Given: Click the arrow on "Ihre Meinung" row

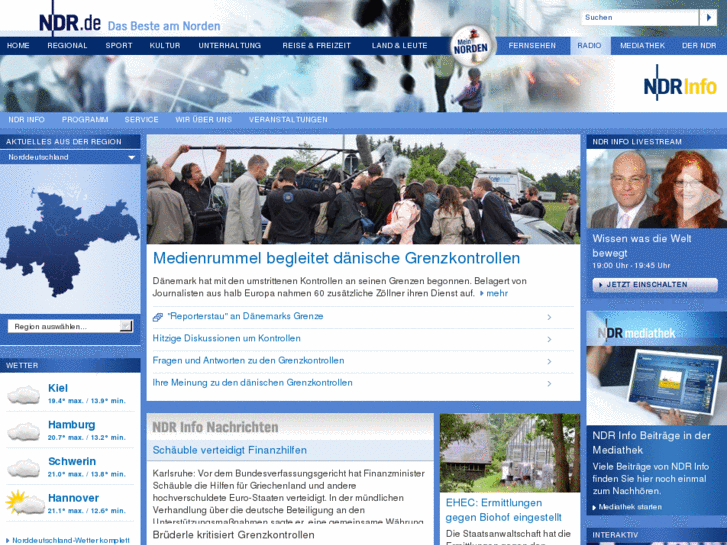Looking at the screenshot, I should point(549,384).
